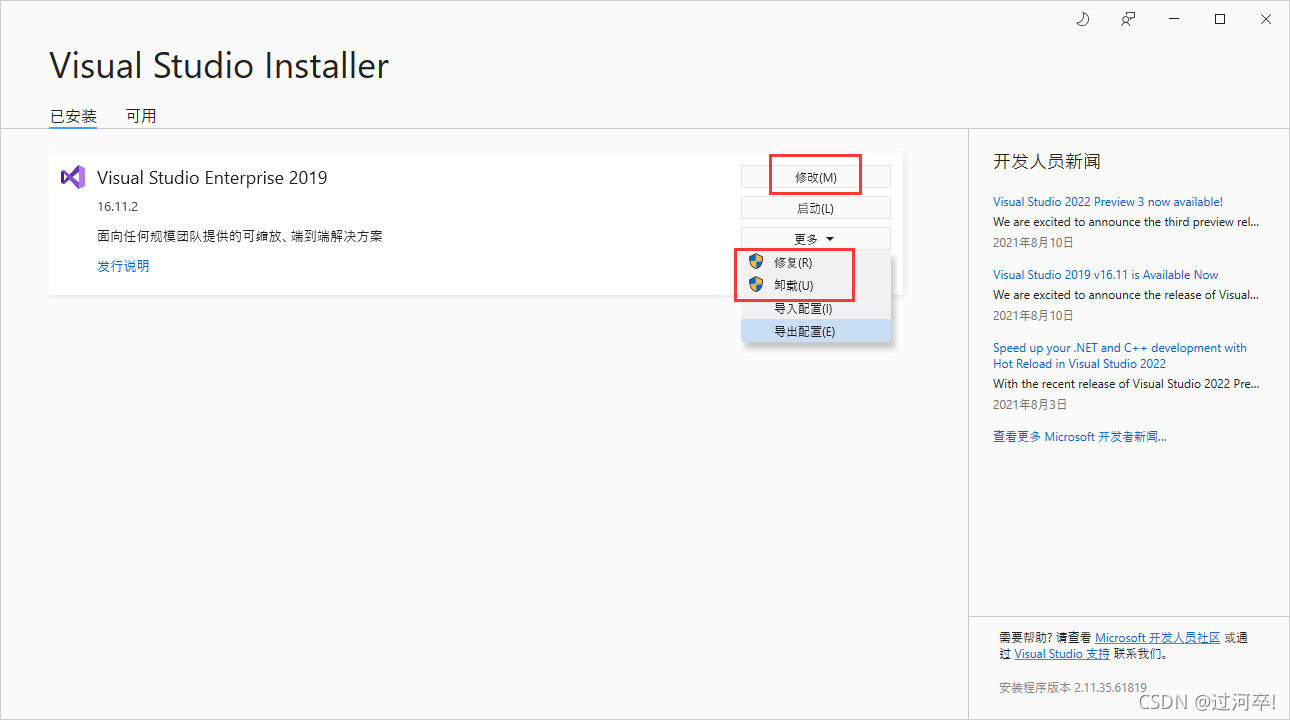Choose 修复(R) from the dropdown menu
Image resolution: width=1290 pixels, height=720 pixels.
[x=816, y=262]
